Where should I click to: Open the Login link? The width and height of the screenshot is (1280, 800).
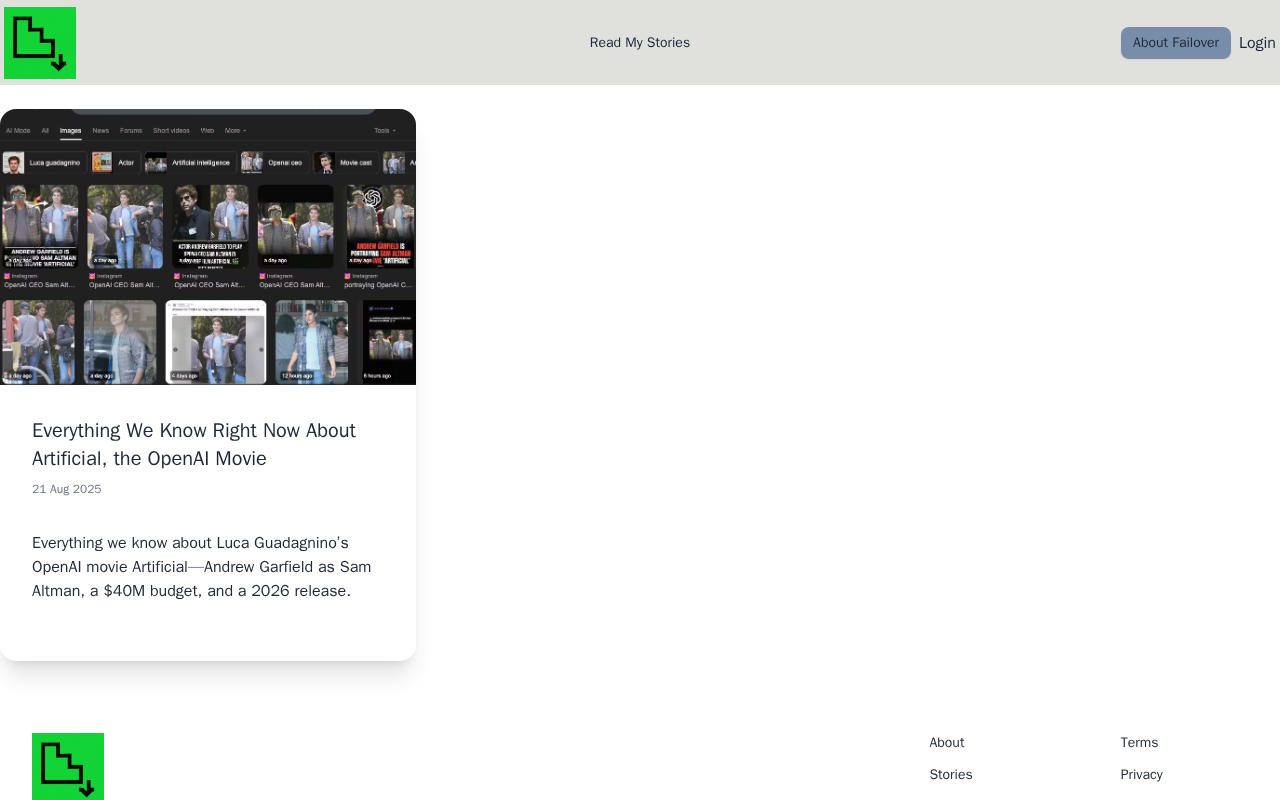click(x=1257, y=43)
